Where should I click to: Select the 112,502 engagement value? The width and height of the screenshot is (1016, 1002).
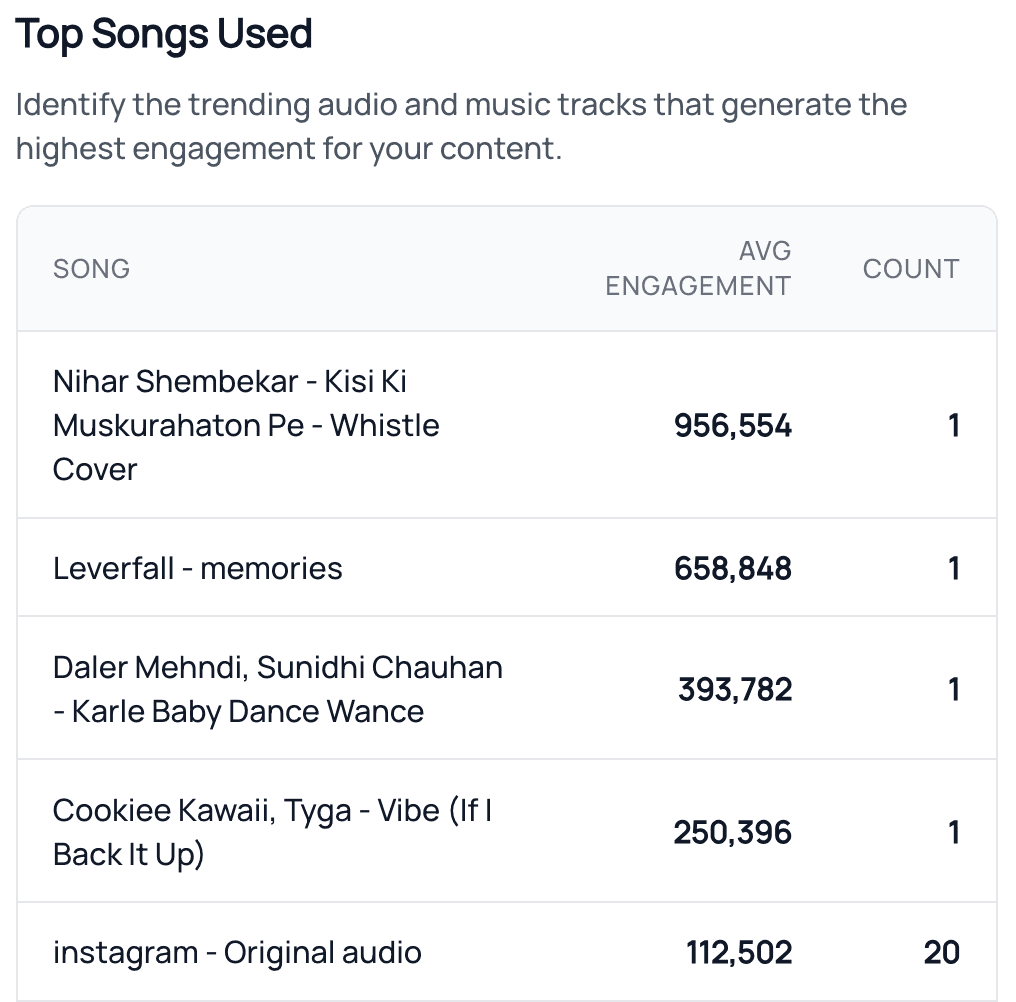coord(738,952)
